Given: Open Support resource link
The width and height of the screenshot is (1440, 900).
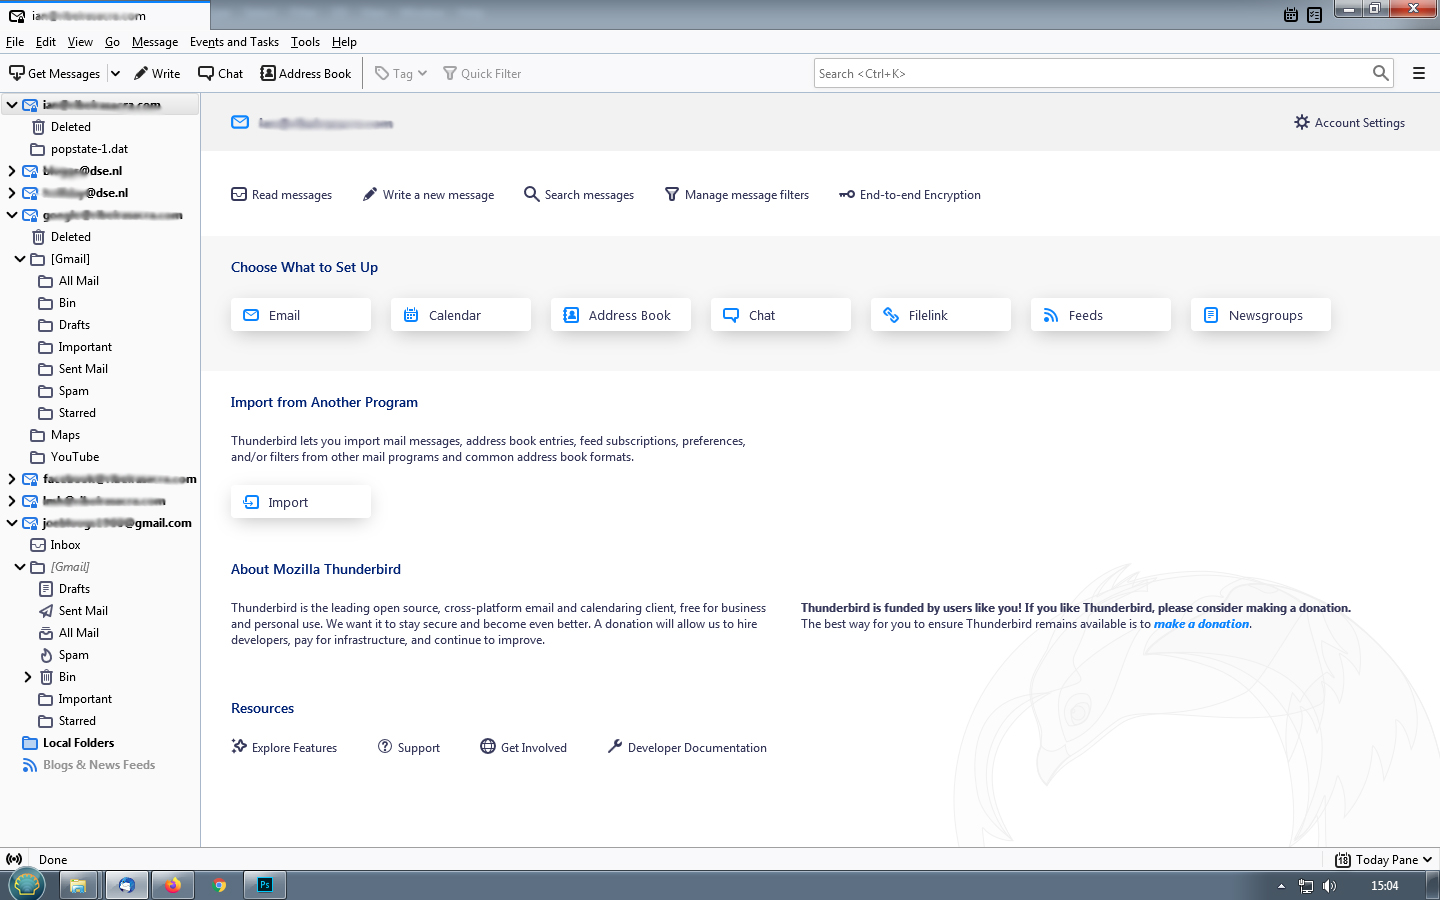Looking at the screenshot, I should click(408, 747).
